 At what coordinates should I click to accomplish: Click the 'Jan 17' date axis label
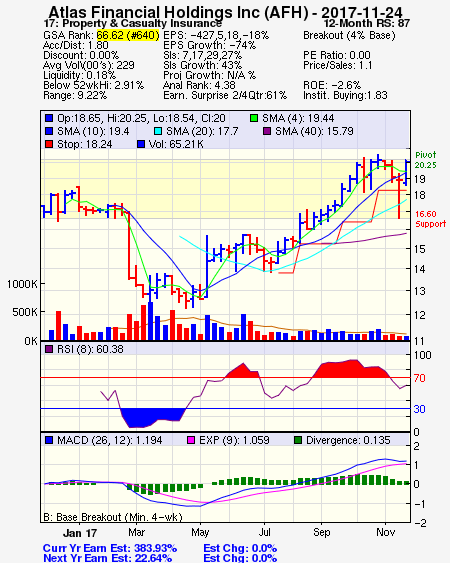click(80, 533)
